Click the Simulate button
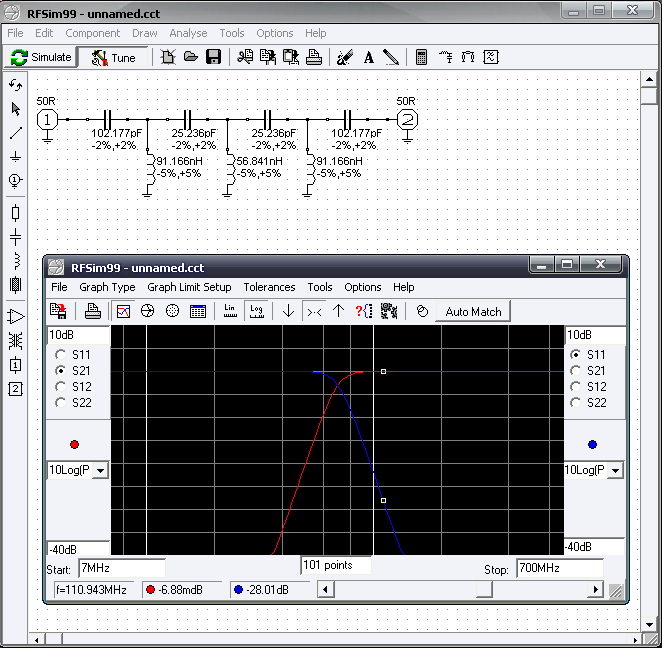Image resolution: width=662 pixels, height=648 pixels. pos(41,57)
